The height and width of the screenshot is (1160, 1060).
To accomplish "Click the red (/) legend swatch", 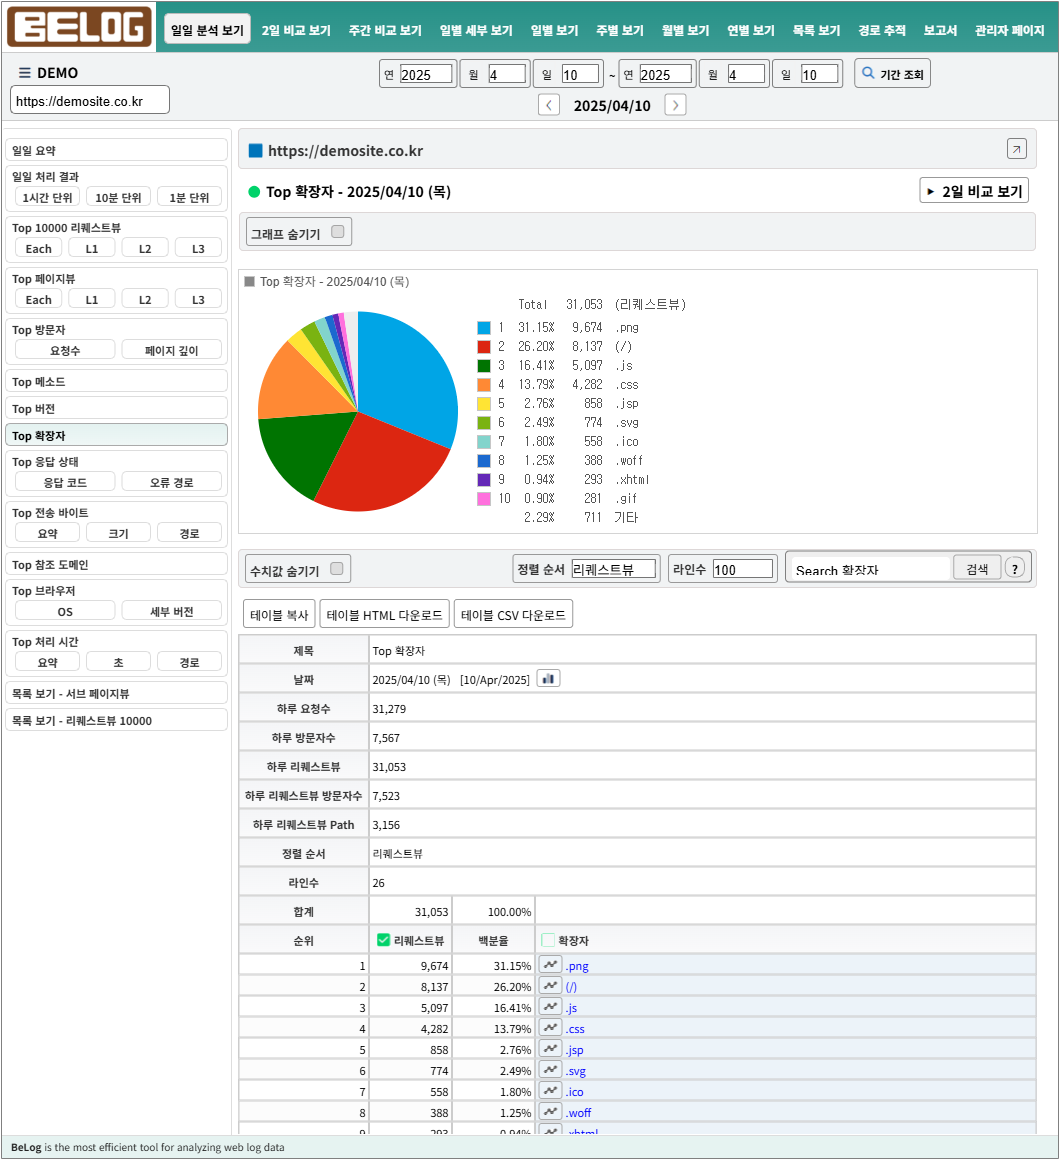I will [x=484, y=346].
